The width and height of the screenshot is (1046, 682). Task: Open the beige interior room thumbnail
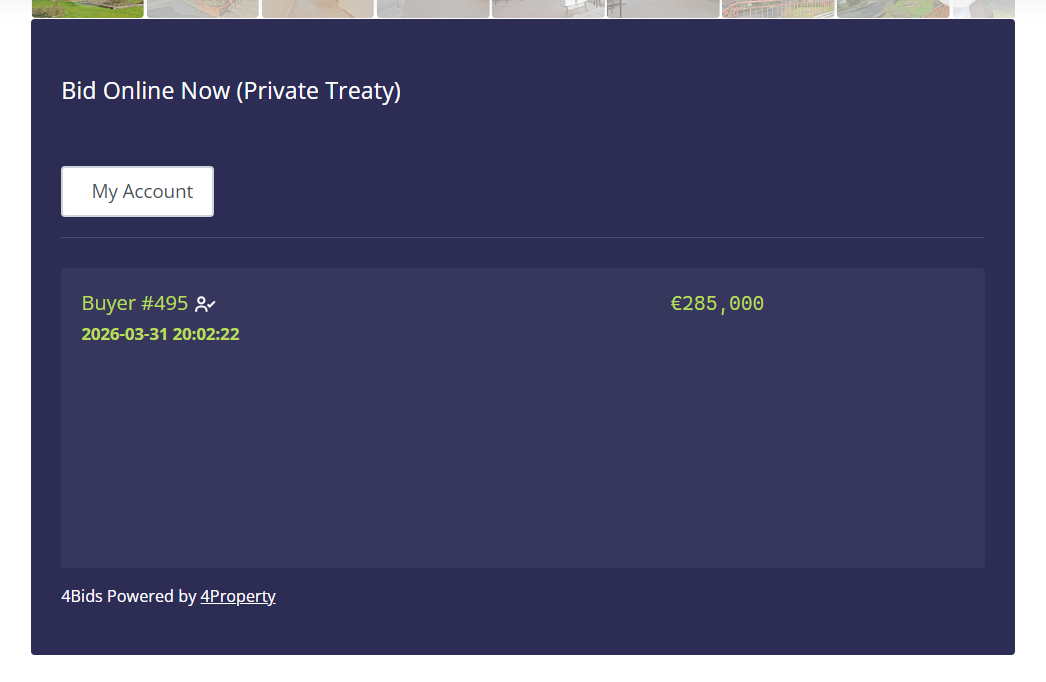(318, 8)
